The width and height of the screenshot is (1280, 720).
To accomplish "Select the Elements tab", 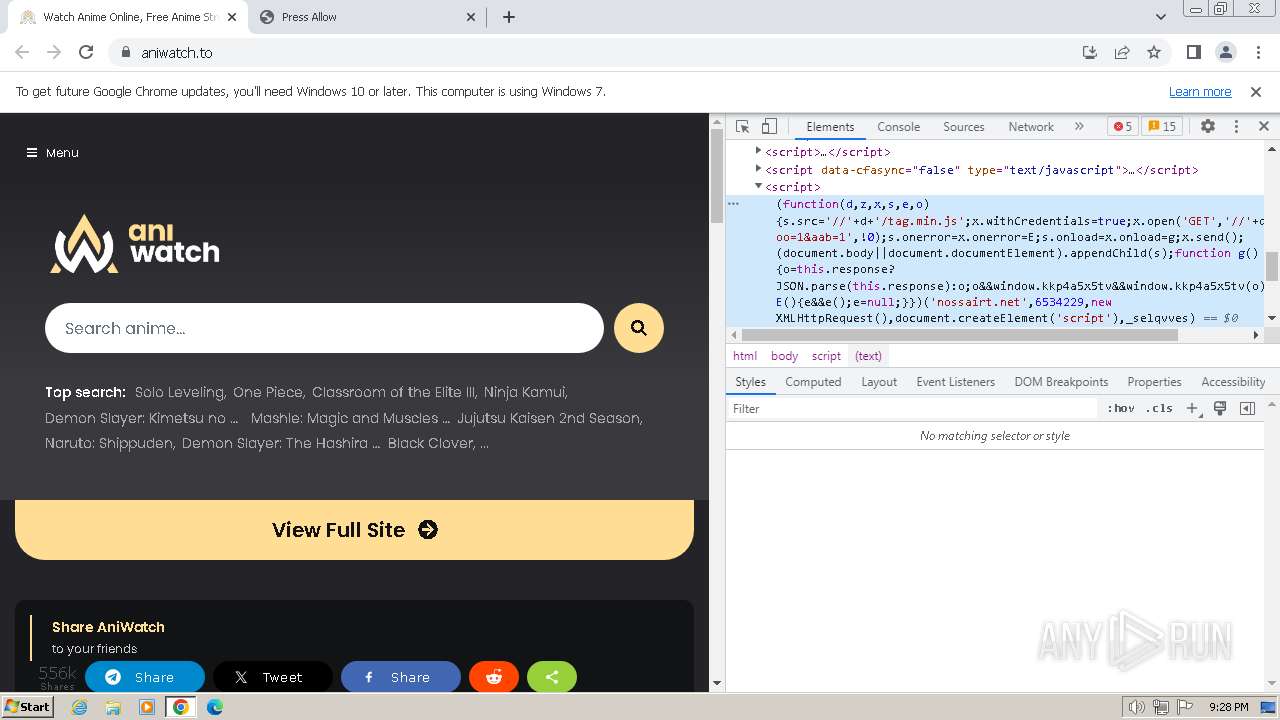I will (x=830, y=127).
